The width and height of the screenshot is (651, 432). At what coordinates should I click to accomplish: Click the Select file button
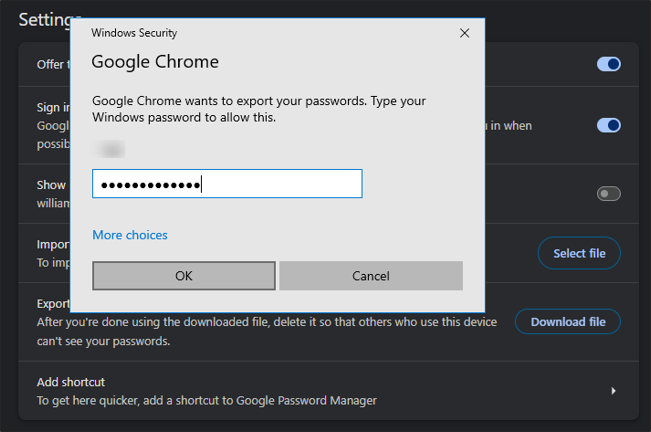(579, 253)
